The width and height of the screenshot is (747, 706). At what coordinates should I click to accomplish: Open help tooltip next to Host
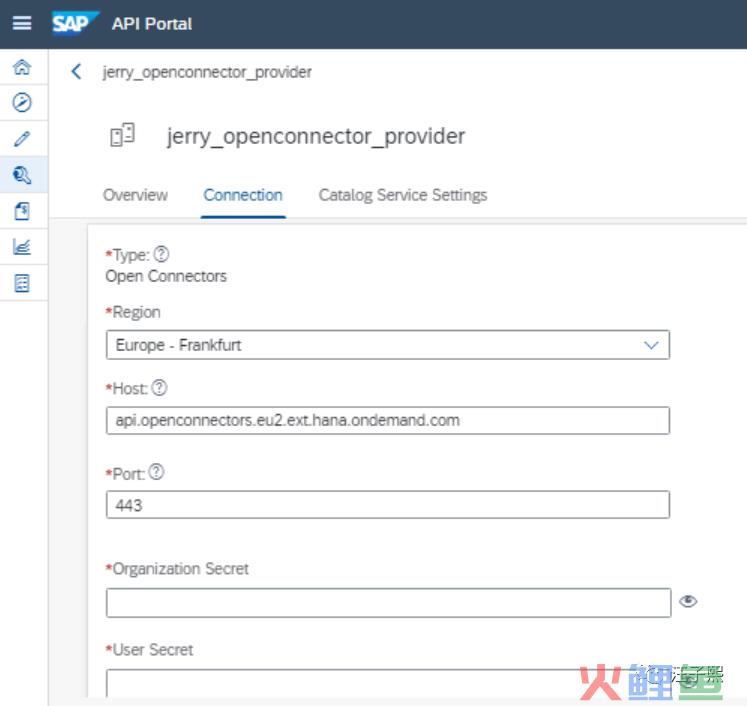(x=158, y=388)
